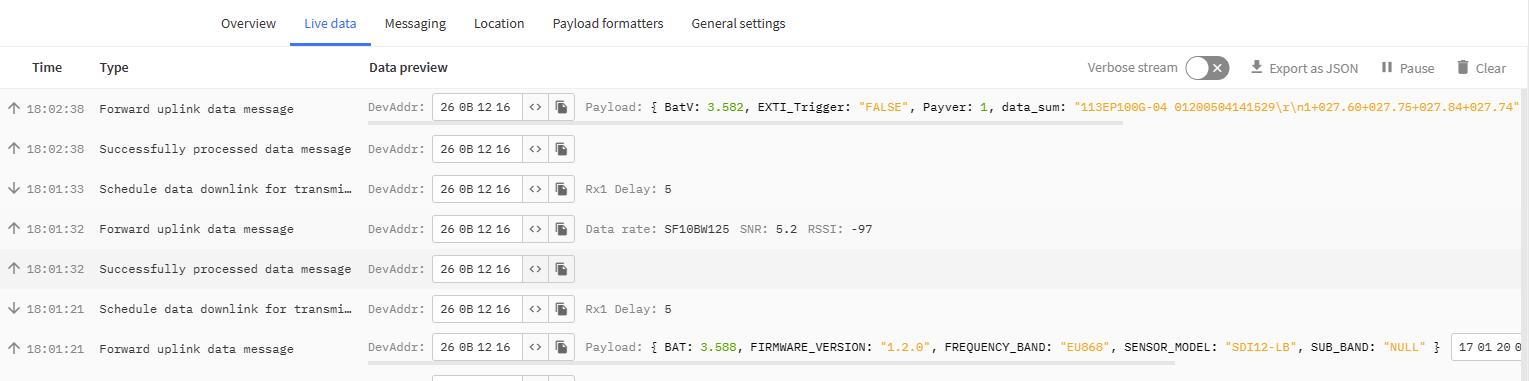Click the SUB_BAND value "NULL"
The width and height of the screenshot is (1529, 381).
(x=1405, y=348)
